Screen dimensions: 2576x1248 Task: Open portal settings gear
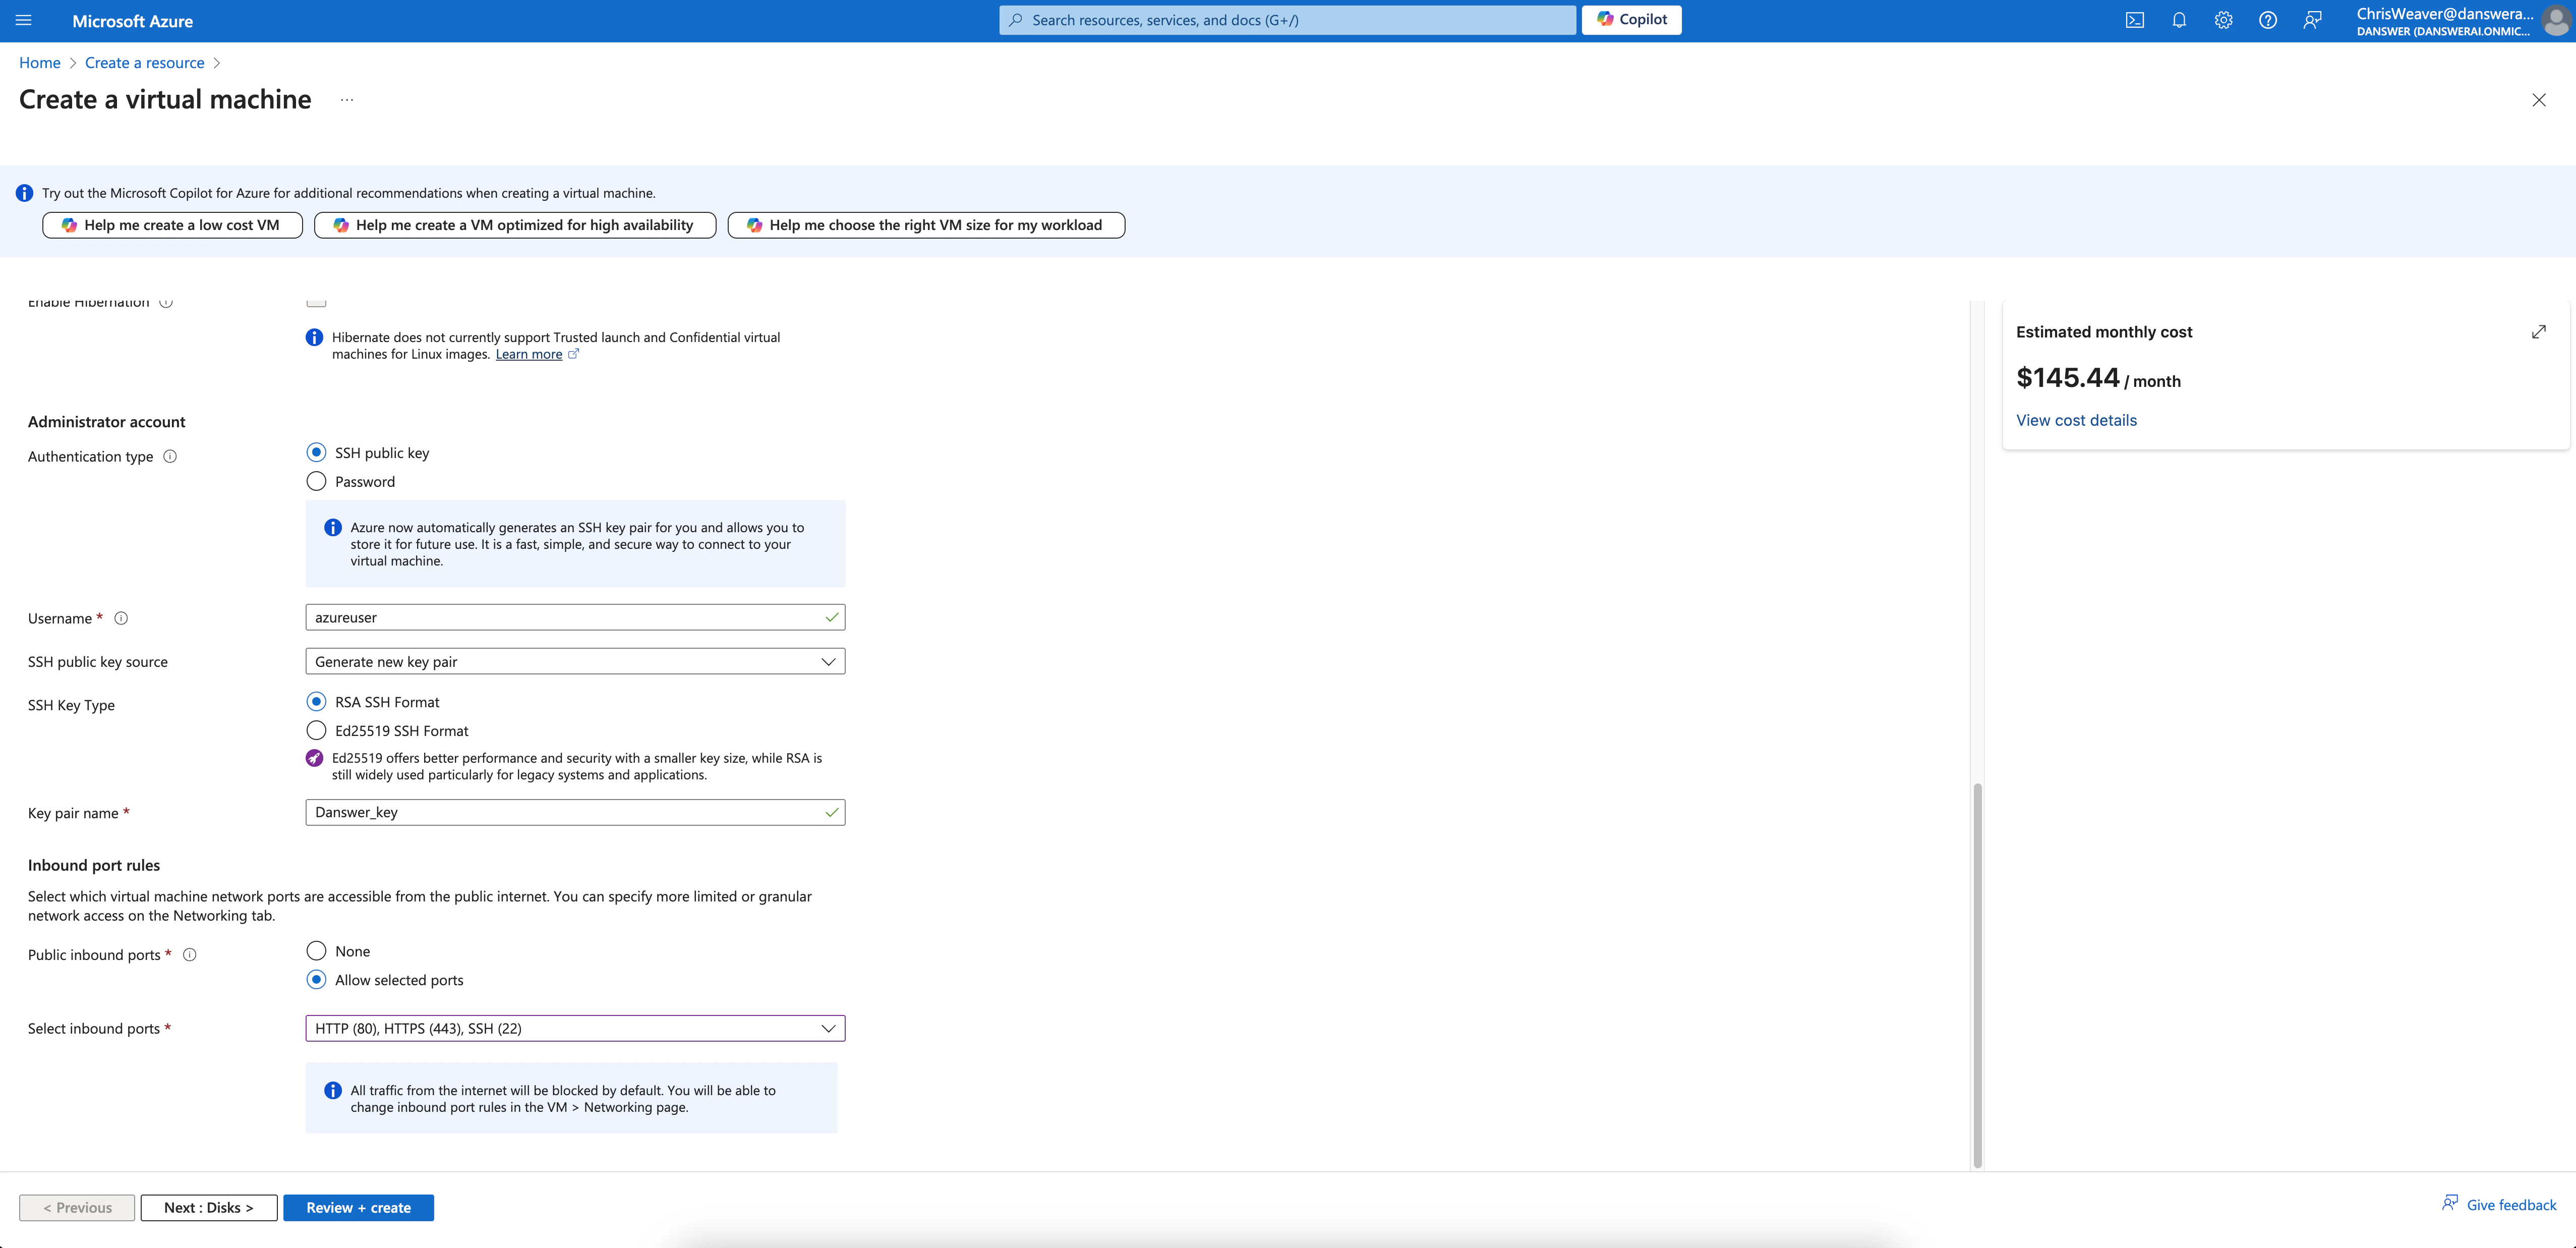2223,20
